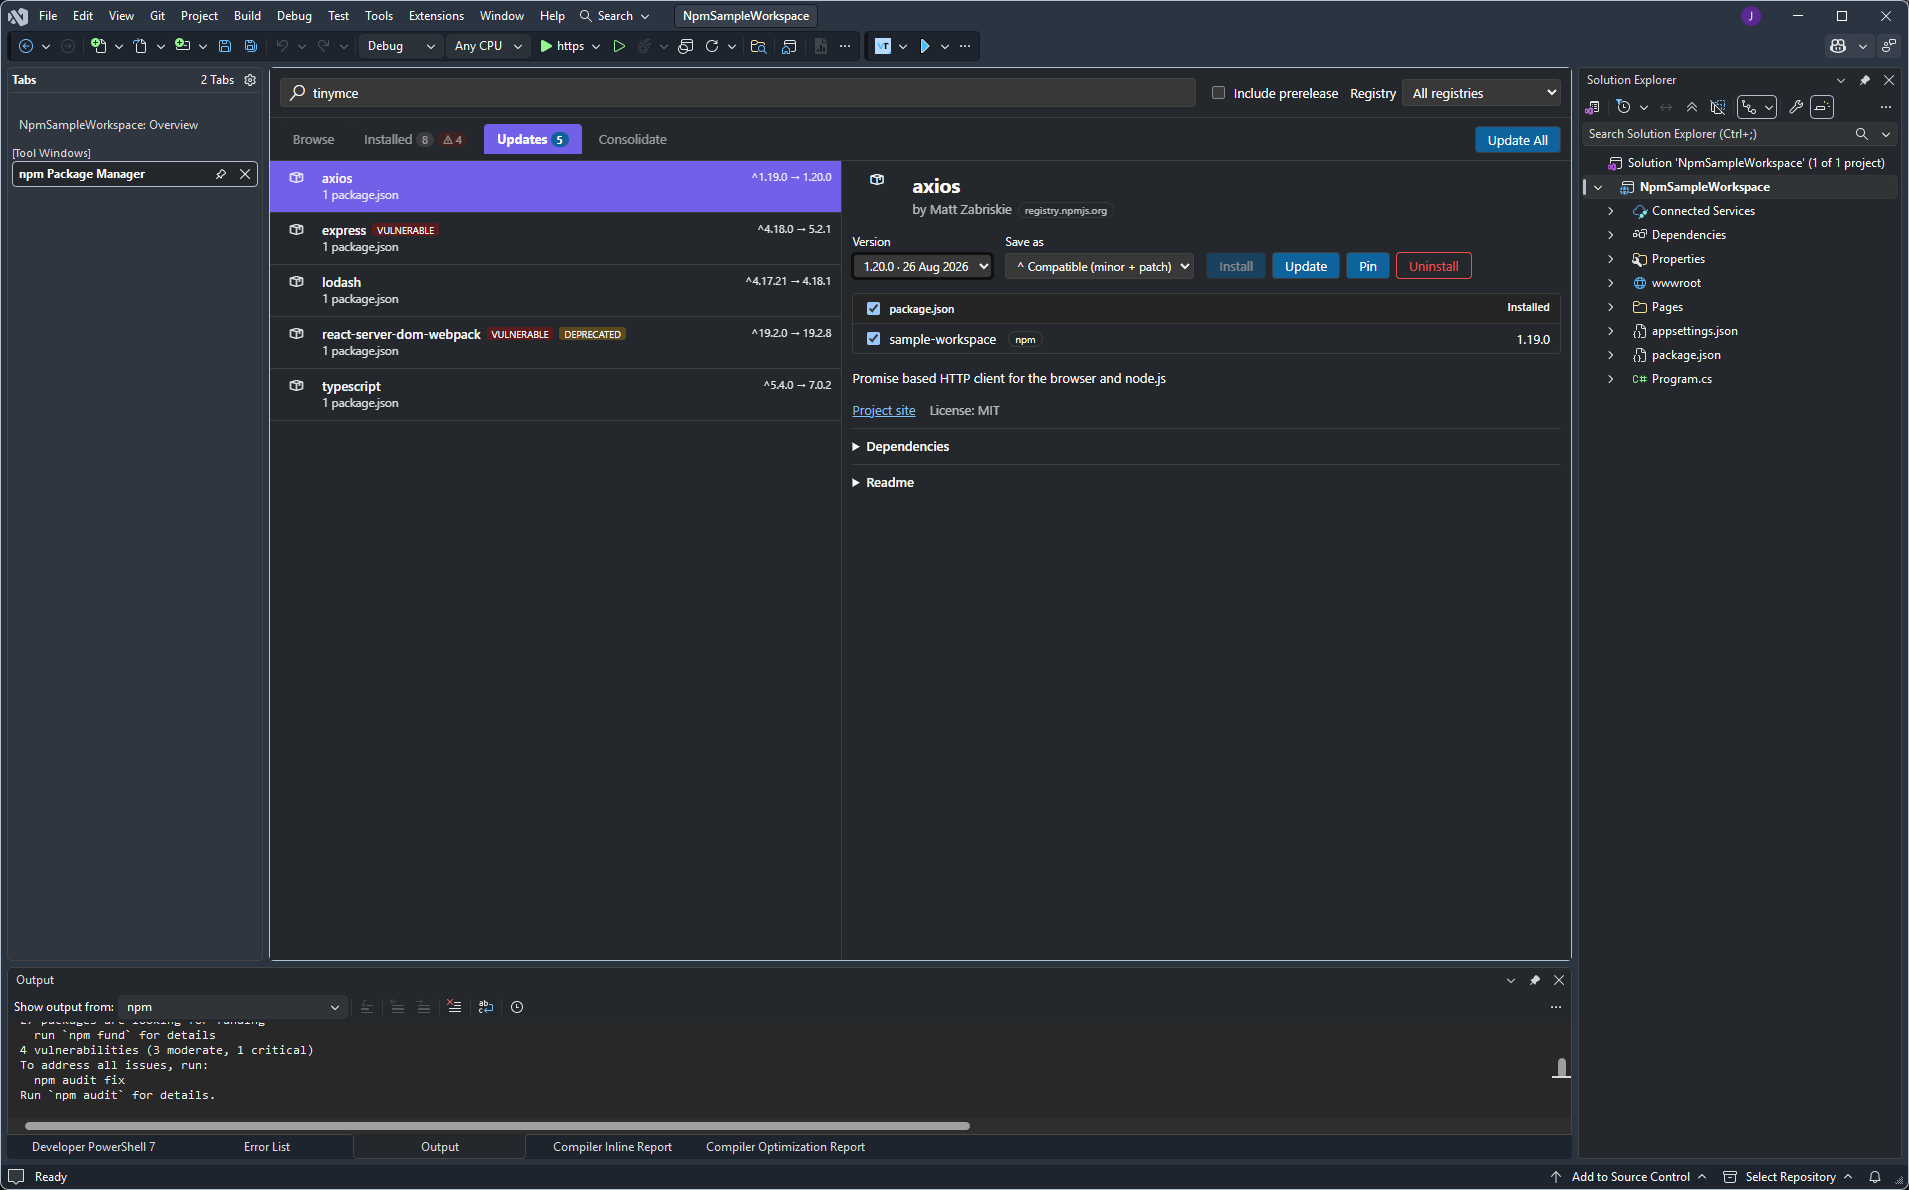Screen dimensions: 1909x1190
Task: Select the typescript package row
Action: tap(555, 394)
